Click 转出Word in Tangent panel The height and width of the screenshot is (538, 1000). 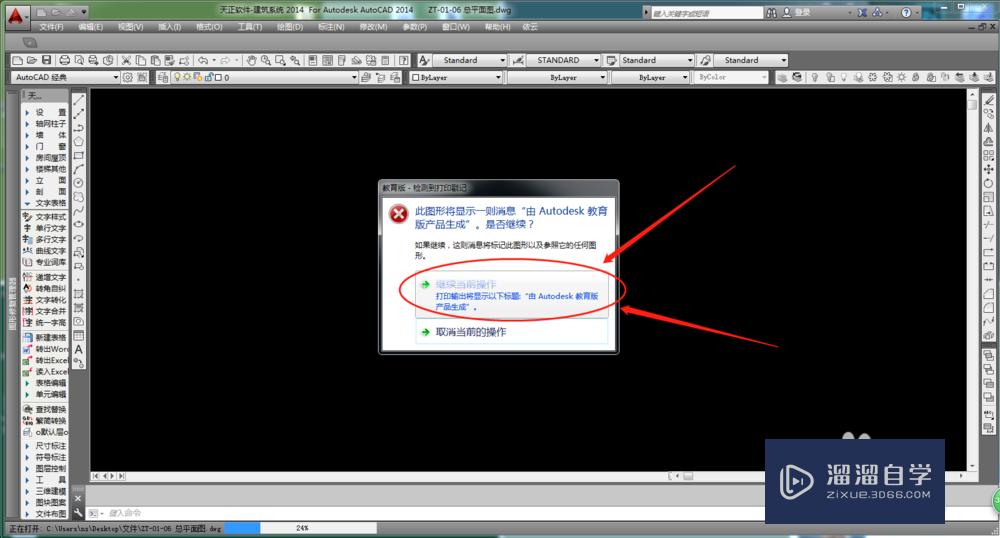[45, 349]
